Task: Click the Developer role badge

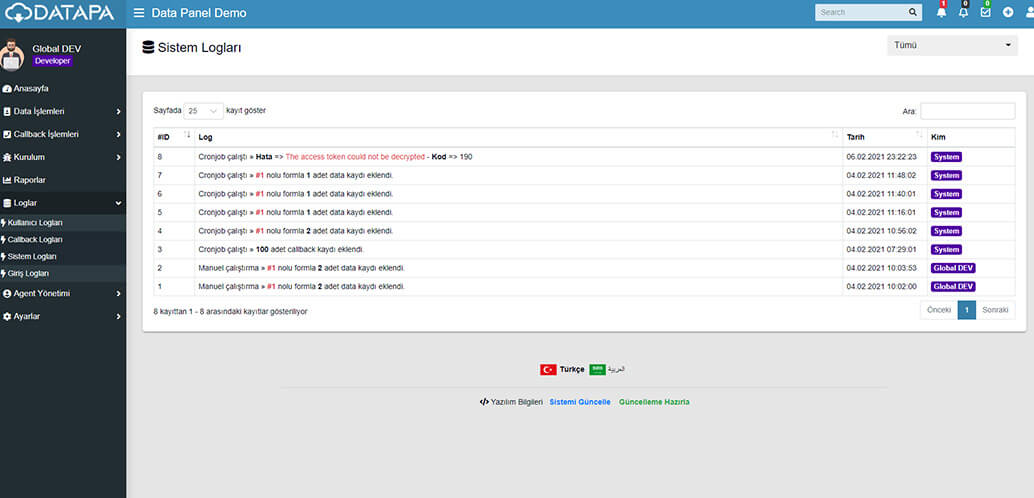Action: tap(53, 61)
